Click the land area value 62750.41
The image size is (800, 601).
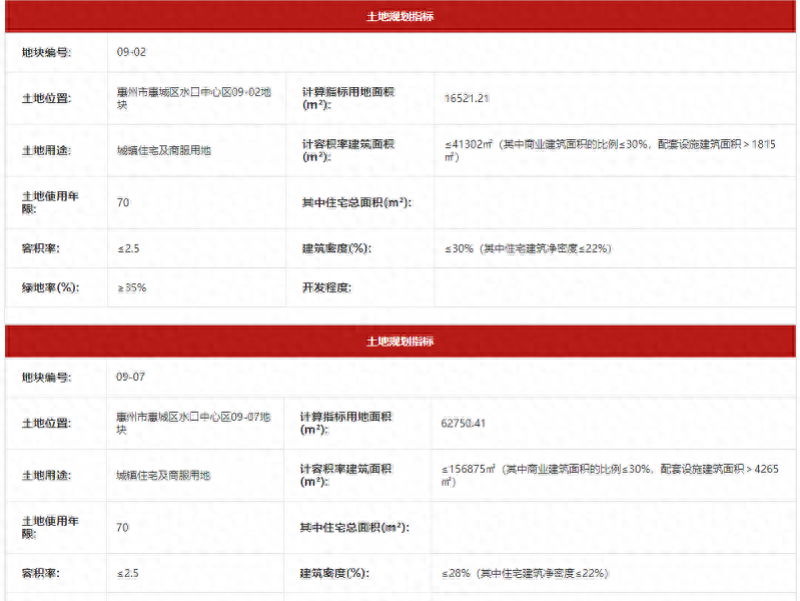tap(463, 423)
